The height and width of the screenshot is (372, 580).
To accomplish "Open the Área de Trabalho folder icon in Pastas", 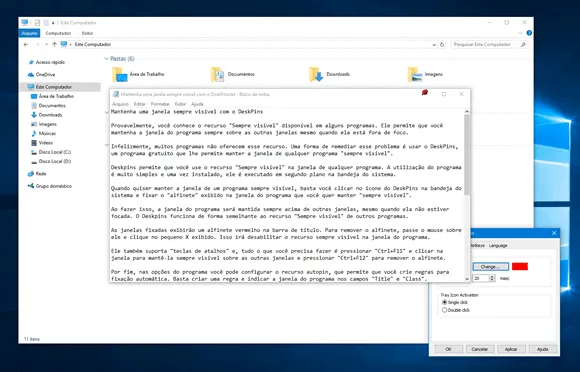I will [120, 74].
